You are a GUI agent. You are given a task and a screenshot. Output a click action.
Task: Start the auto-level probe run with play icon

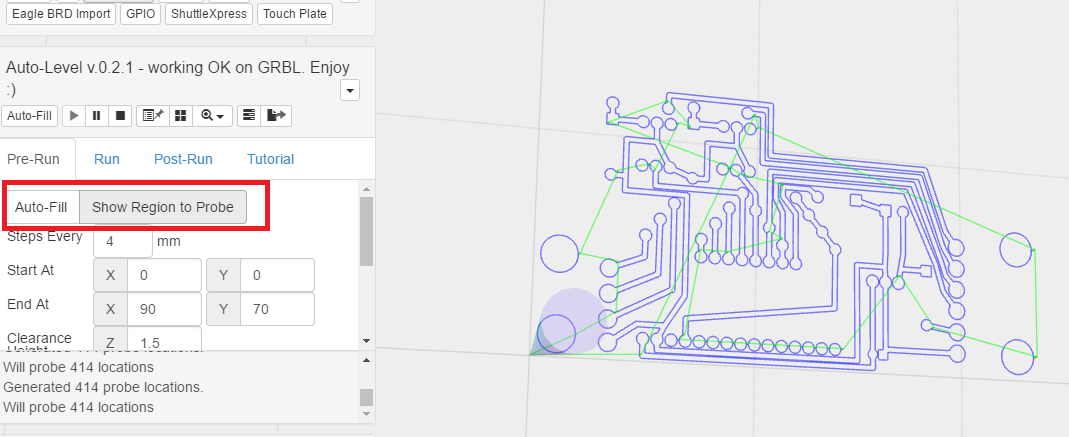[74, 116]
